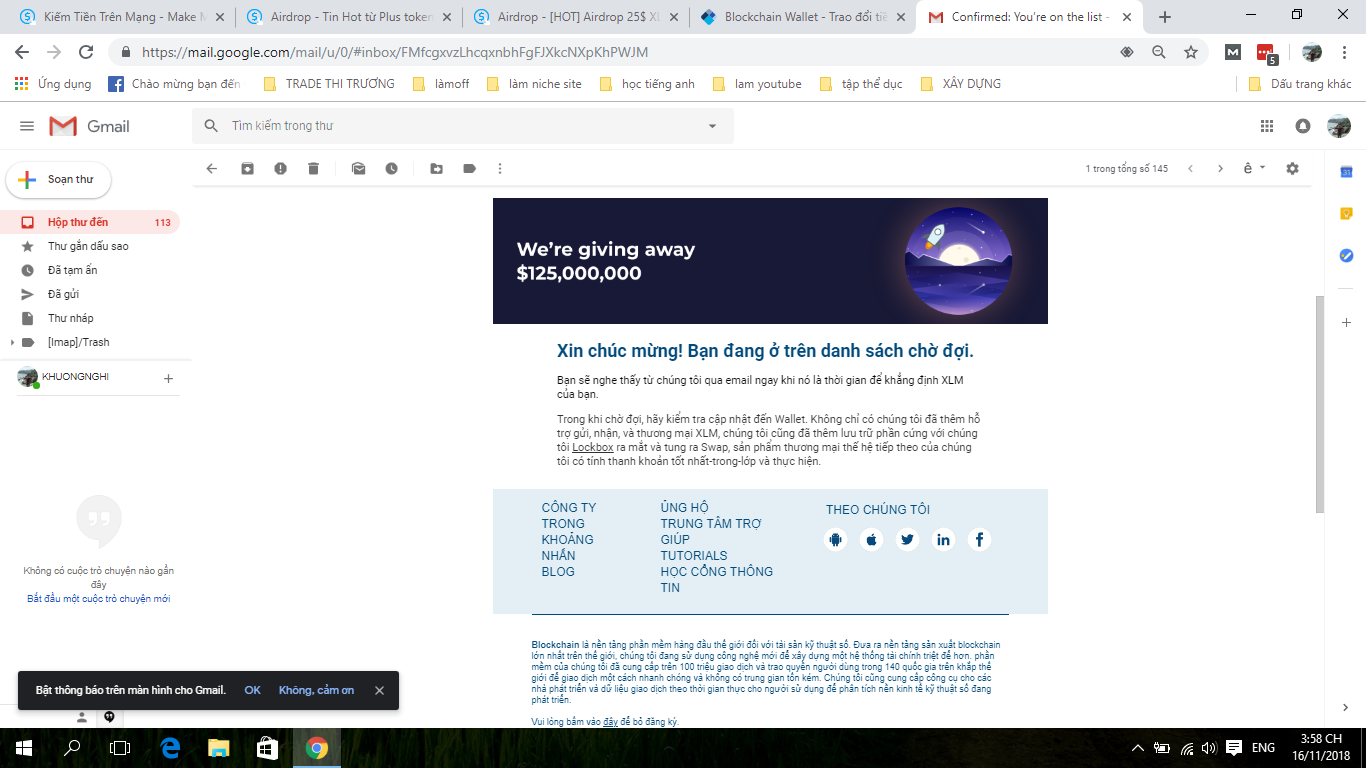Open the Google account avatar in Gmail

1339,126
